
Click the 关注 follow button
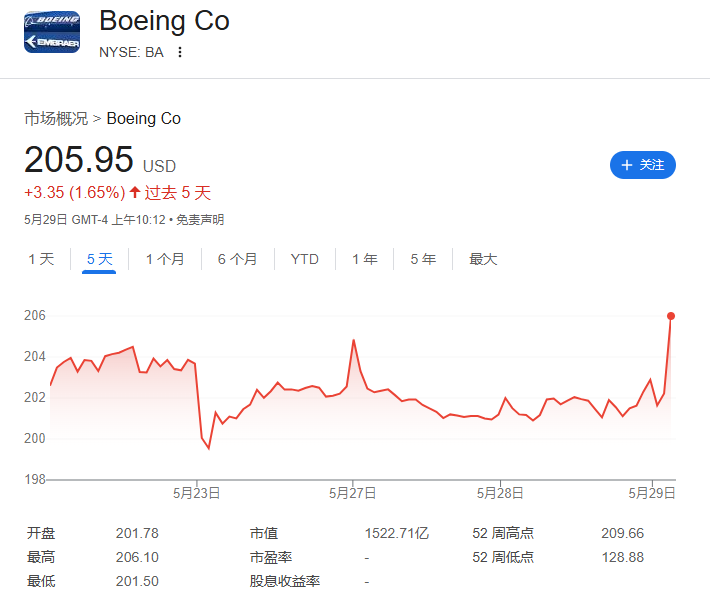coord(642,165)
